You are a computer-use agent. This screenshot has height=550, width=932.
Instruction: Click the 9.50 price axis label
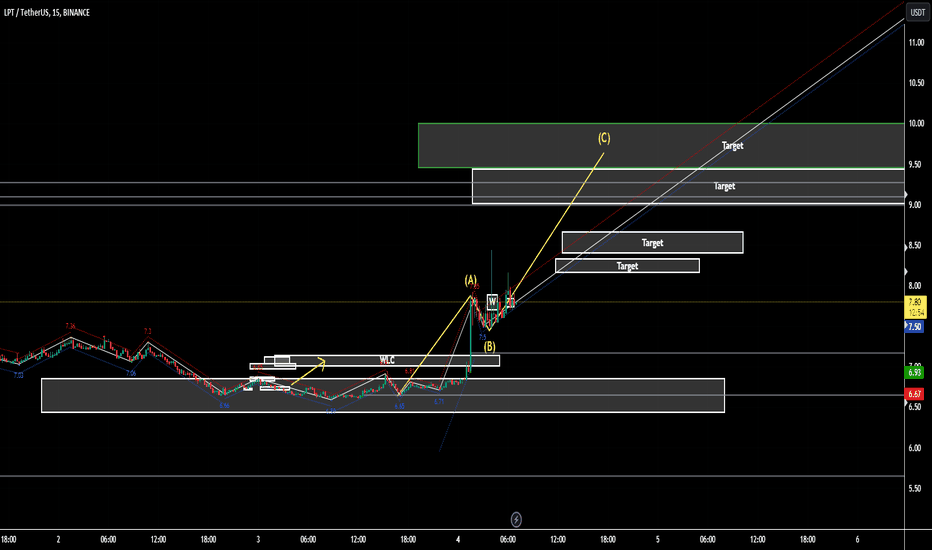click(x=916, y=164)
